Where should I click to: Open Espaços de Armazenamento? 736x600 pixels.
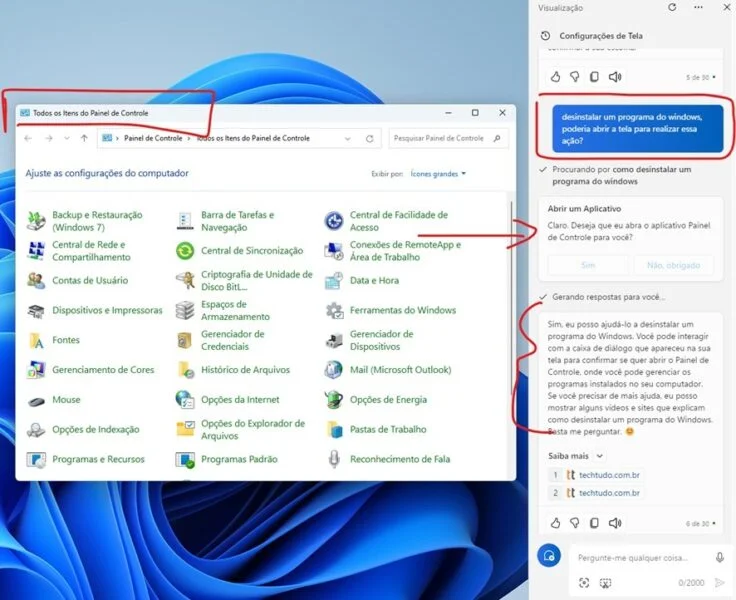coord(223,310)
